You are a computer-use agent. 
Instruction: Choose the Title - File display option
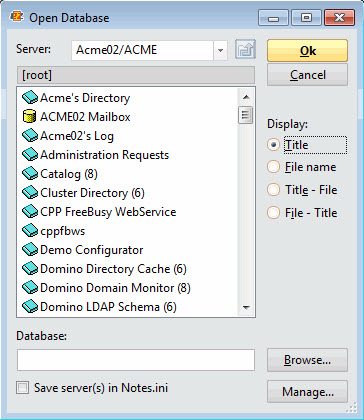(x=273, y=190)
